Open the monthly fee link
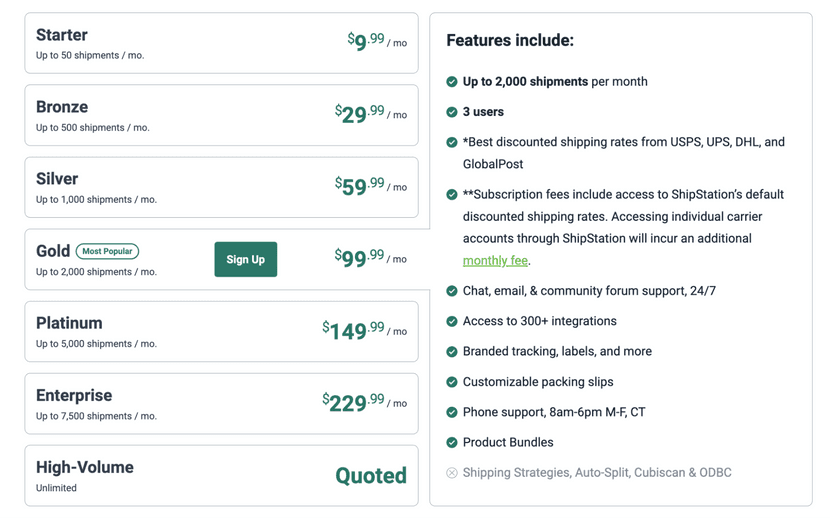 [x=495, y=261]
